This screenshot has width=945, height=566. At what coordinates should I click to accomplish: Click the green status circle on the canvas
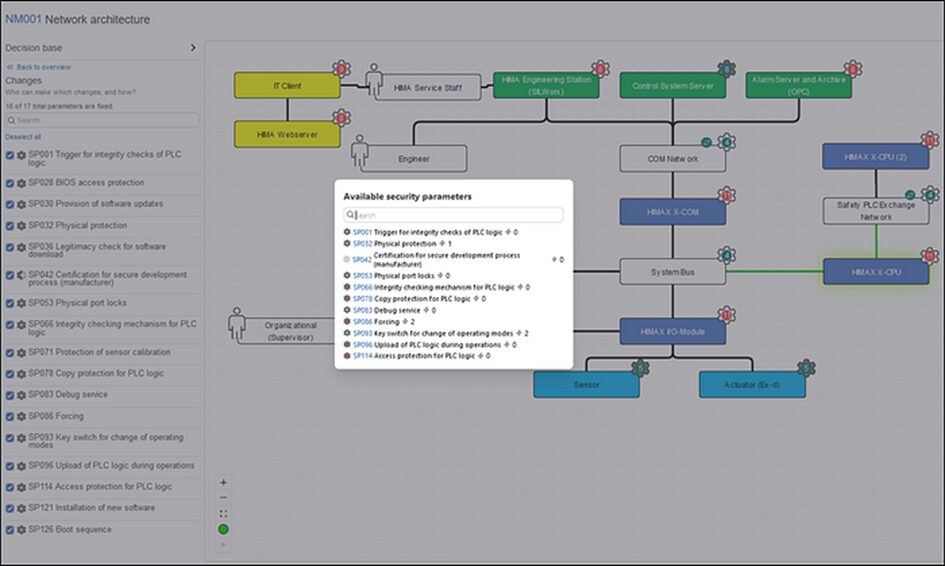click(223, 529)
